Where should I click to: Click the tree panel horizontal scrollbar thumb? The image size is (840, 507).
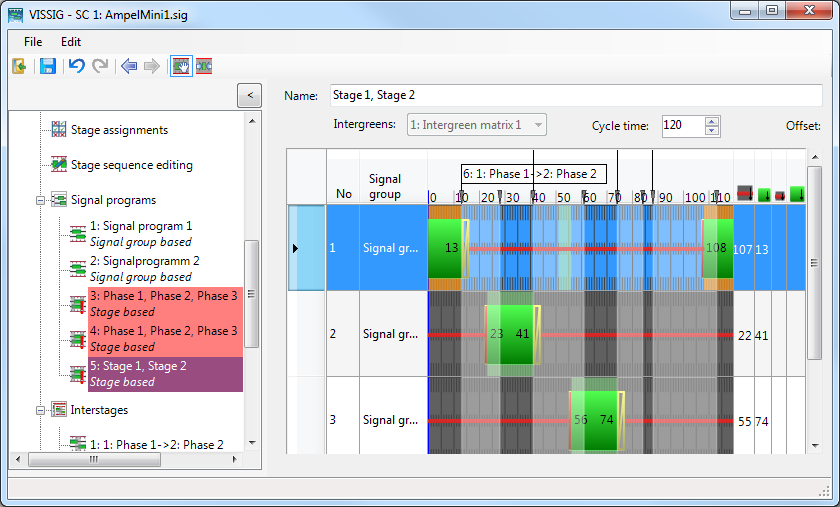[120, 460]
